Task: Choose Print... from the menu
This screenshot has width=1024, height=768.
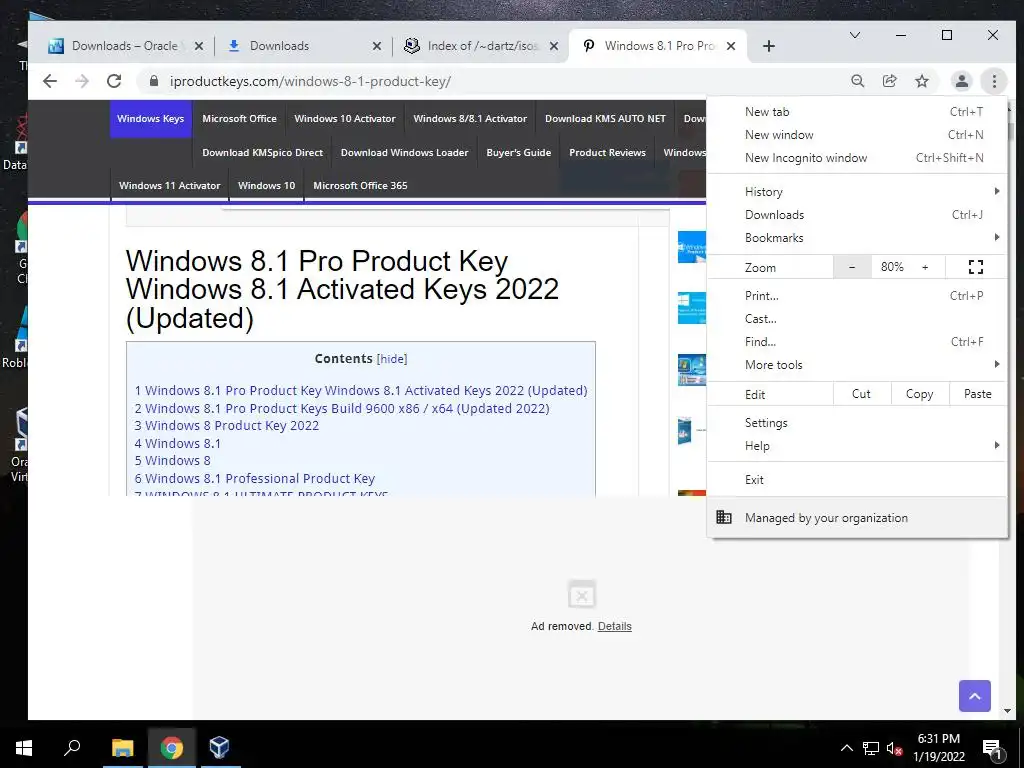Action: click(857, 296)
